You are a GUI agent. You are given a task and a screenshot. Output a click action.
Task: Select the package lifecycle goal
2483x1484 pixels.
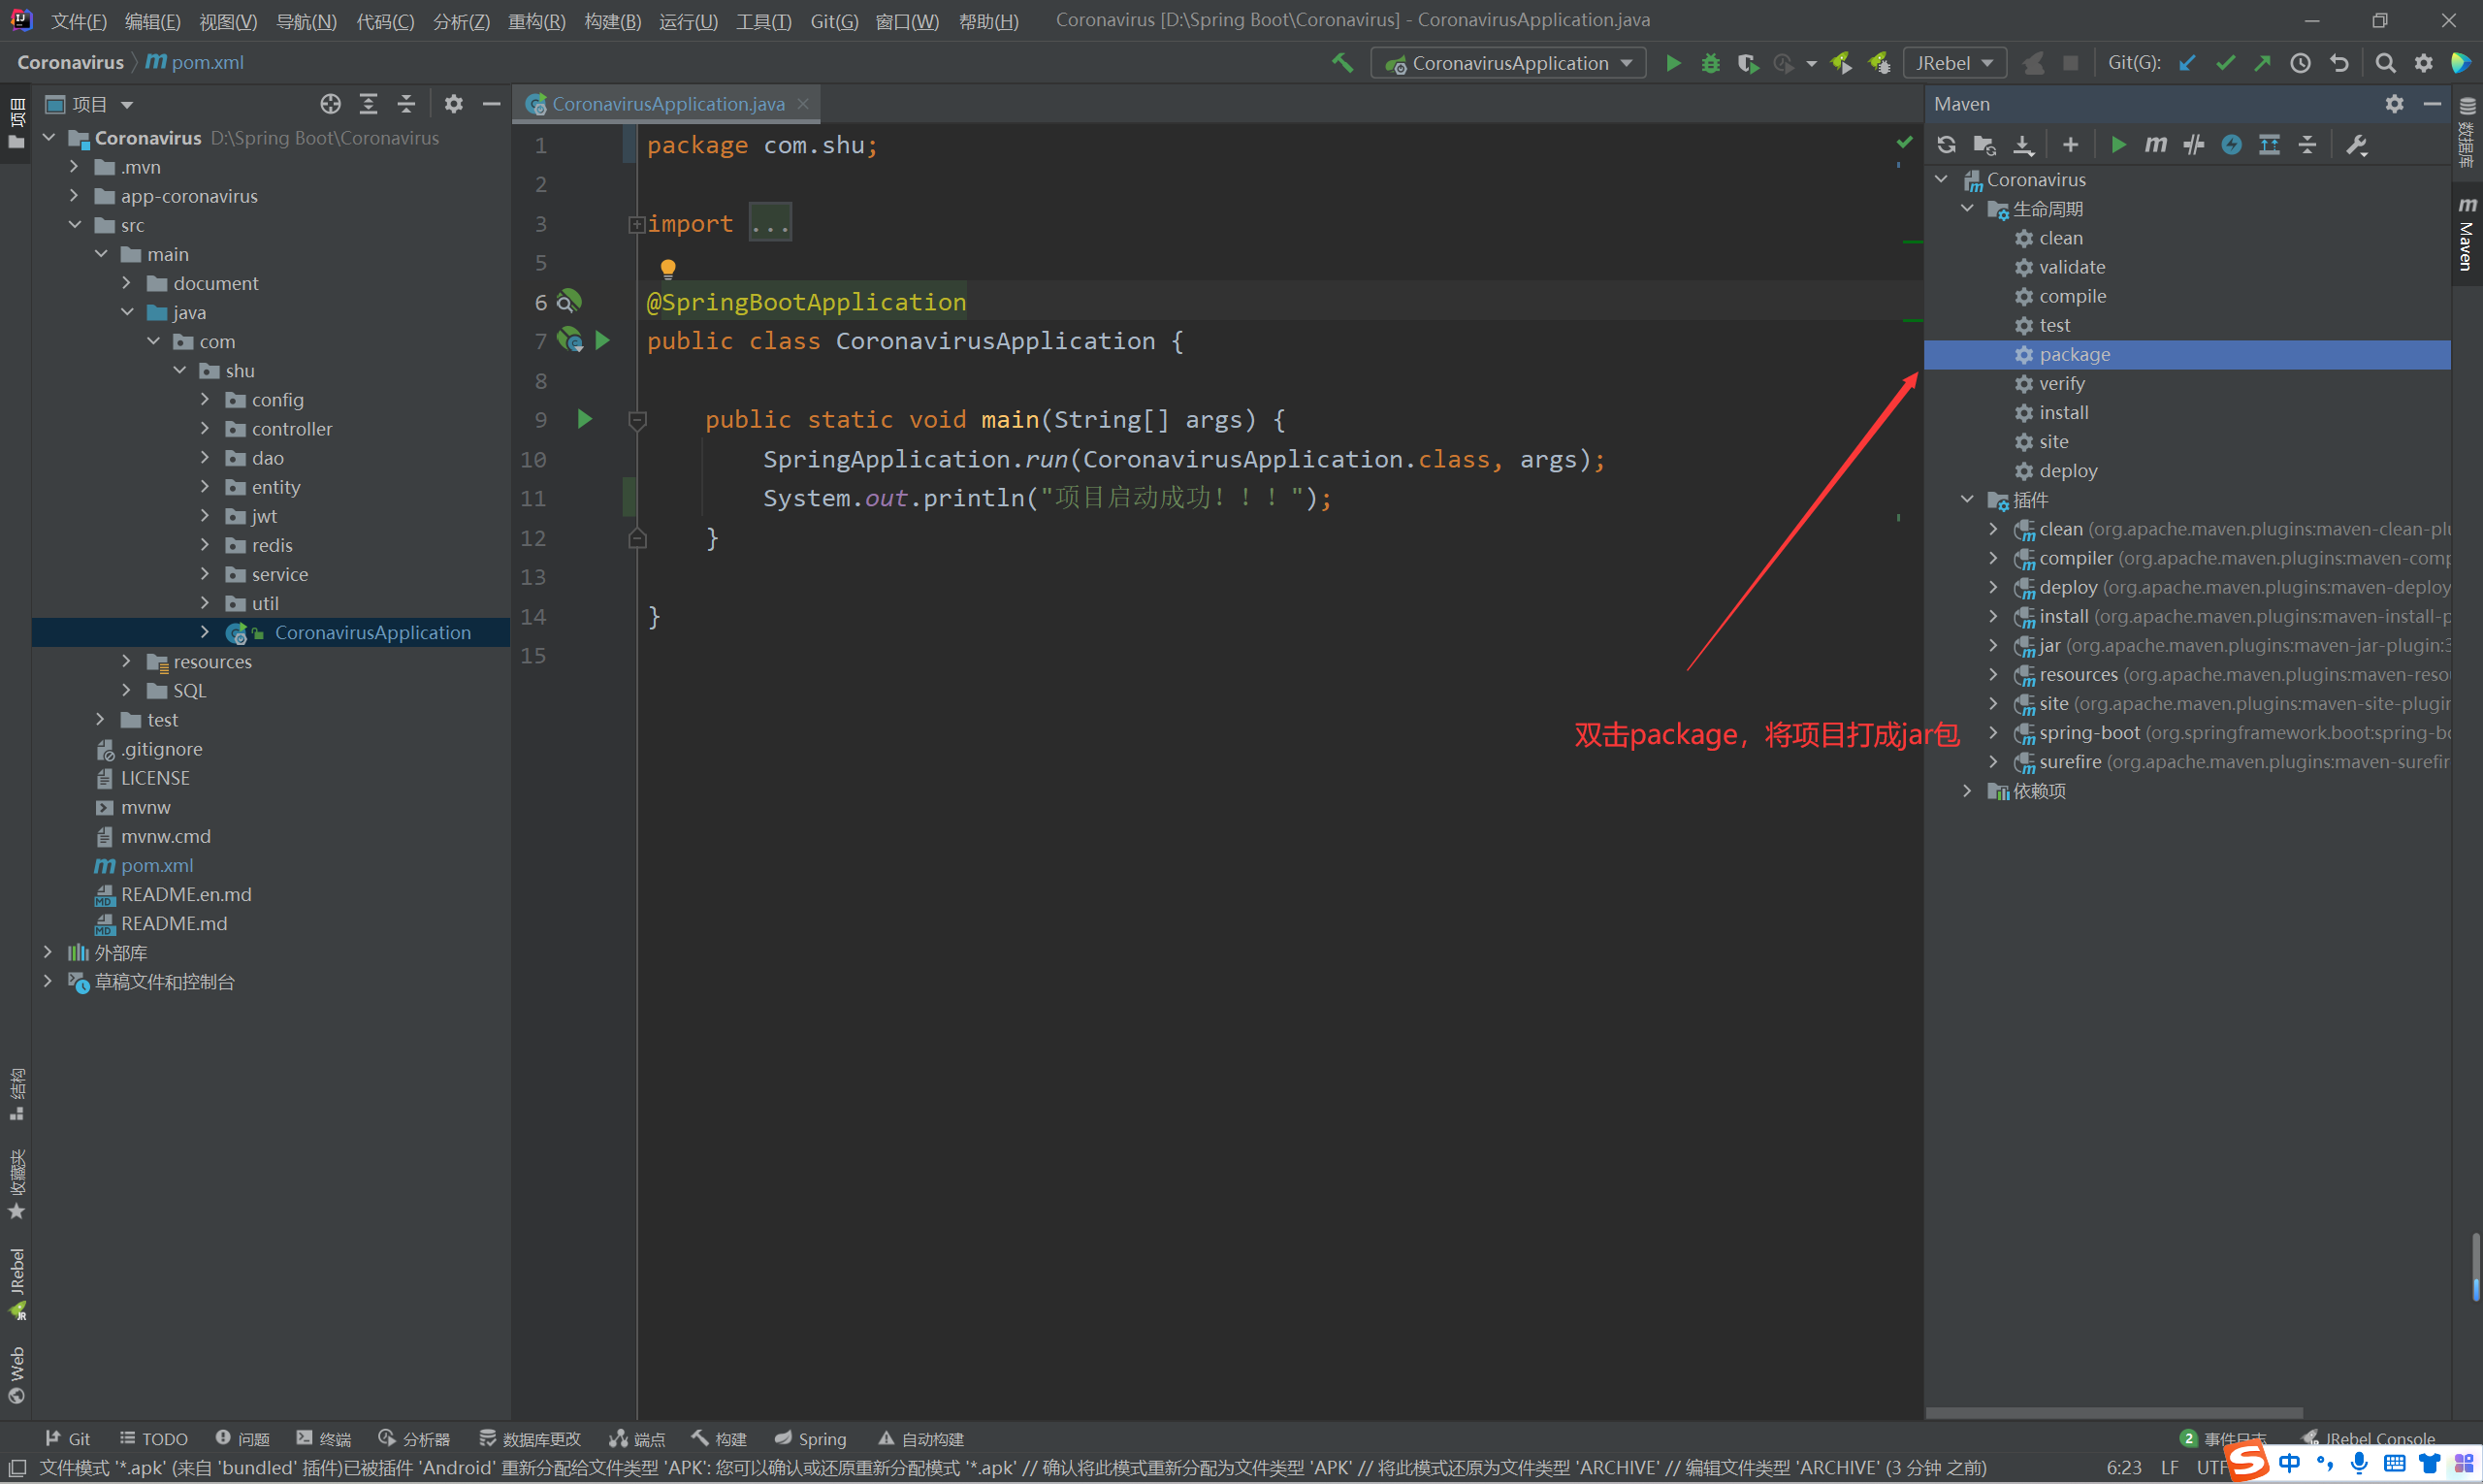pyautogui.click(x=2074, y=355)
